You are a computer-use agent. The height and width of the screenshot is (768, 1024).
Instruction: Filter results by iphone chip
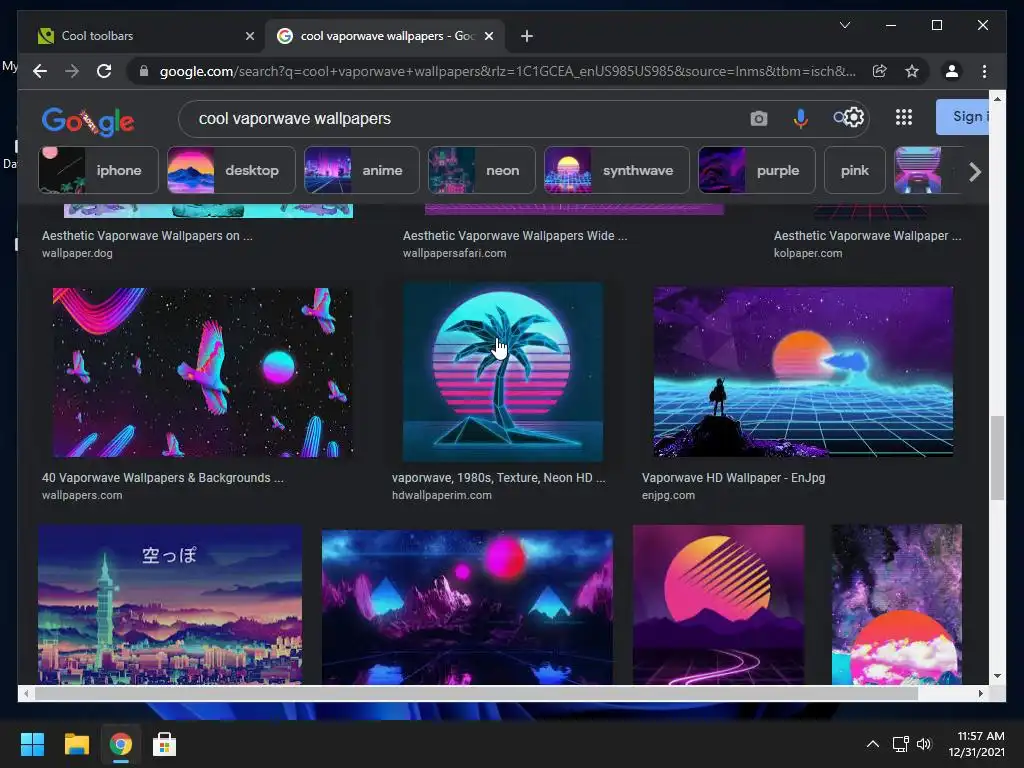98,170
